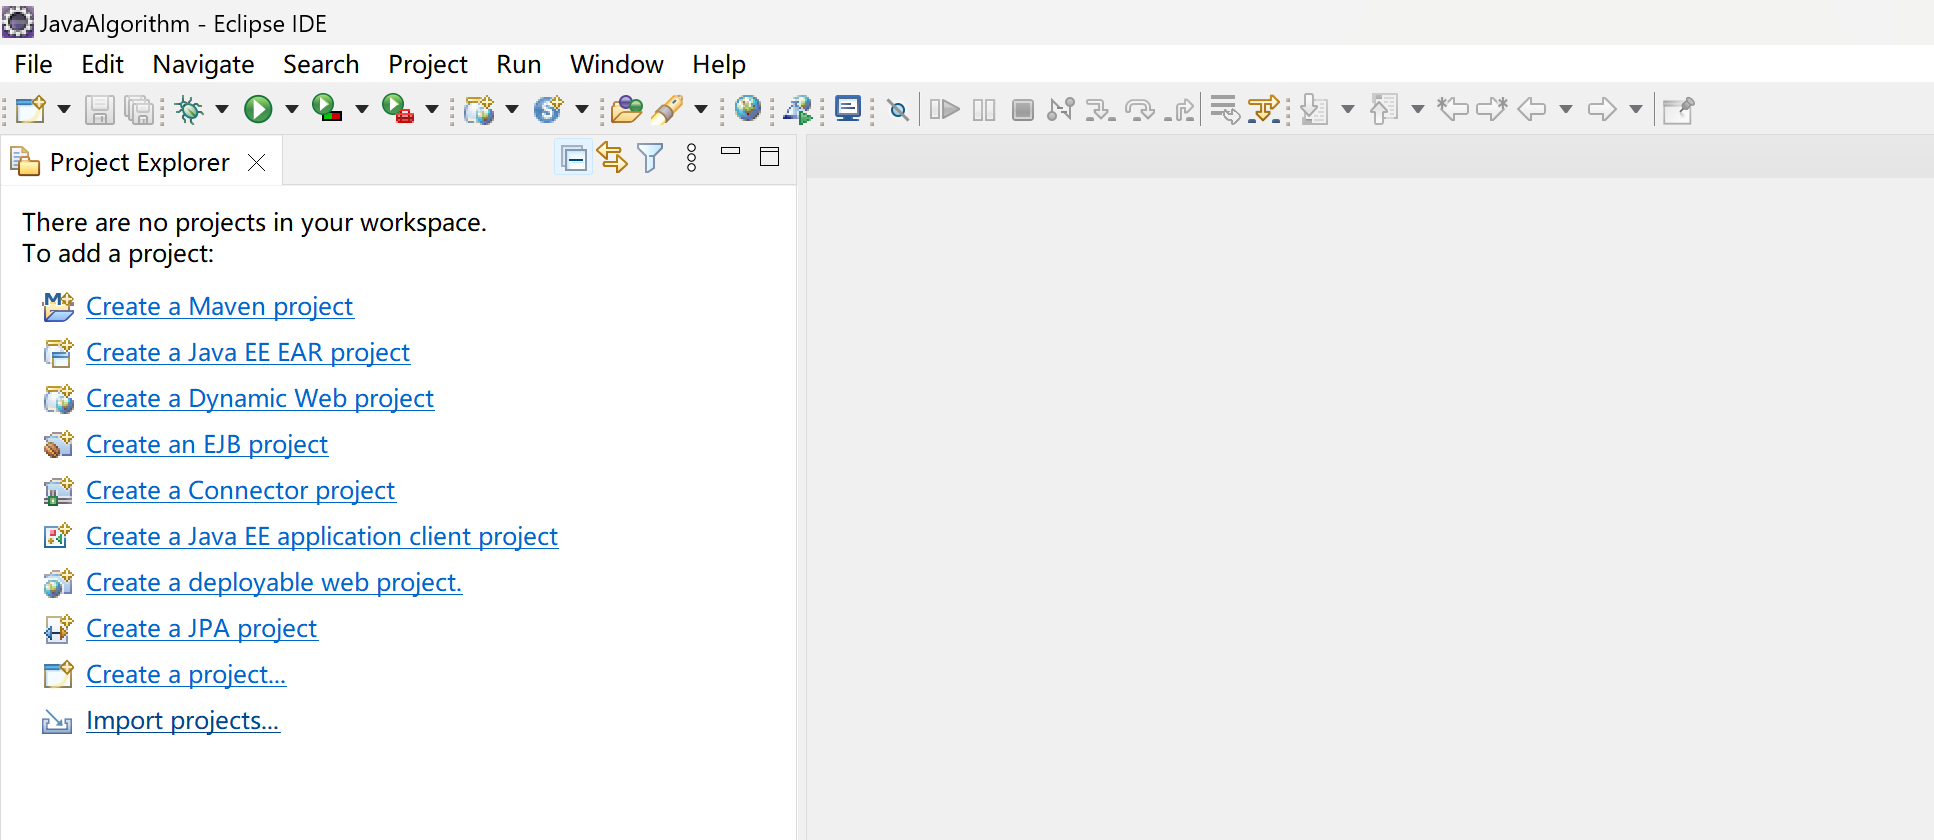Click the Debug bug icon
Screen dimensions: 1934x840
(x=189, y=109)
